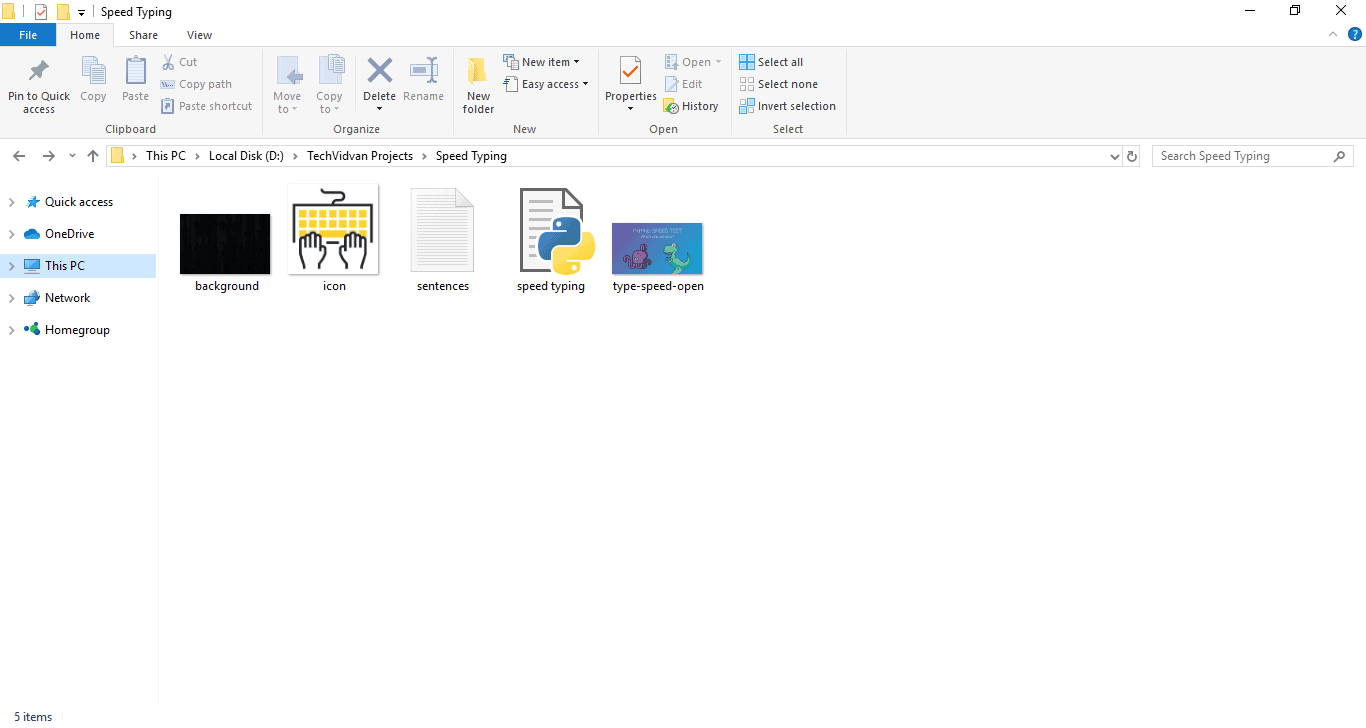Open the New item dropdown
This screenshot has height=728, width=1366.
tap(542, 62)
